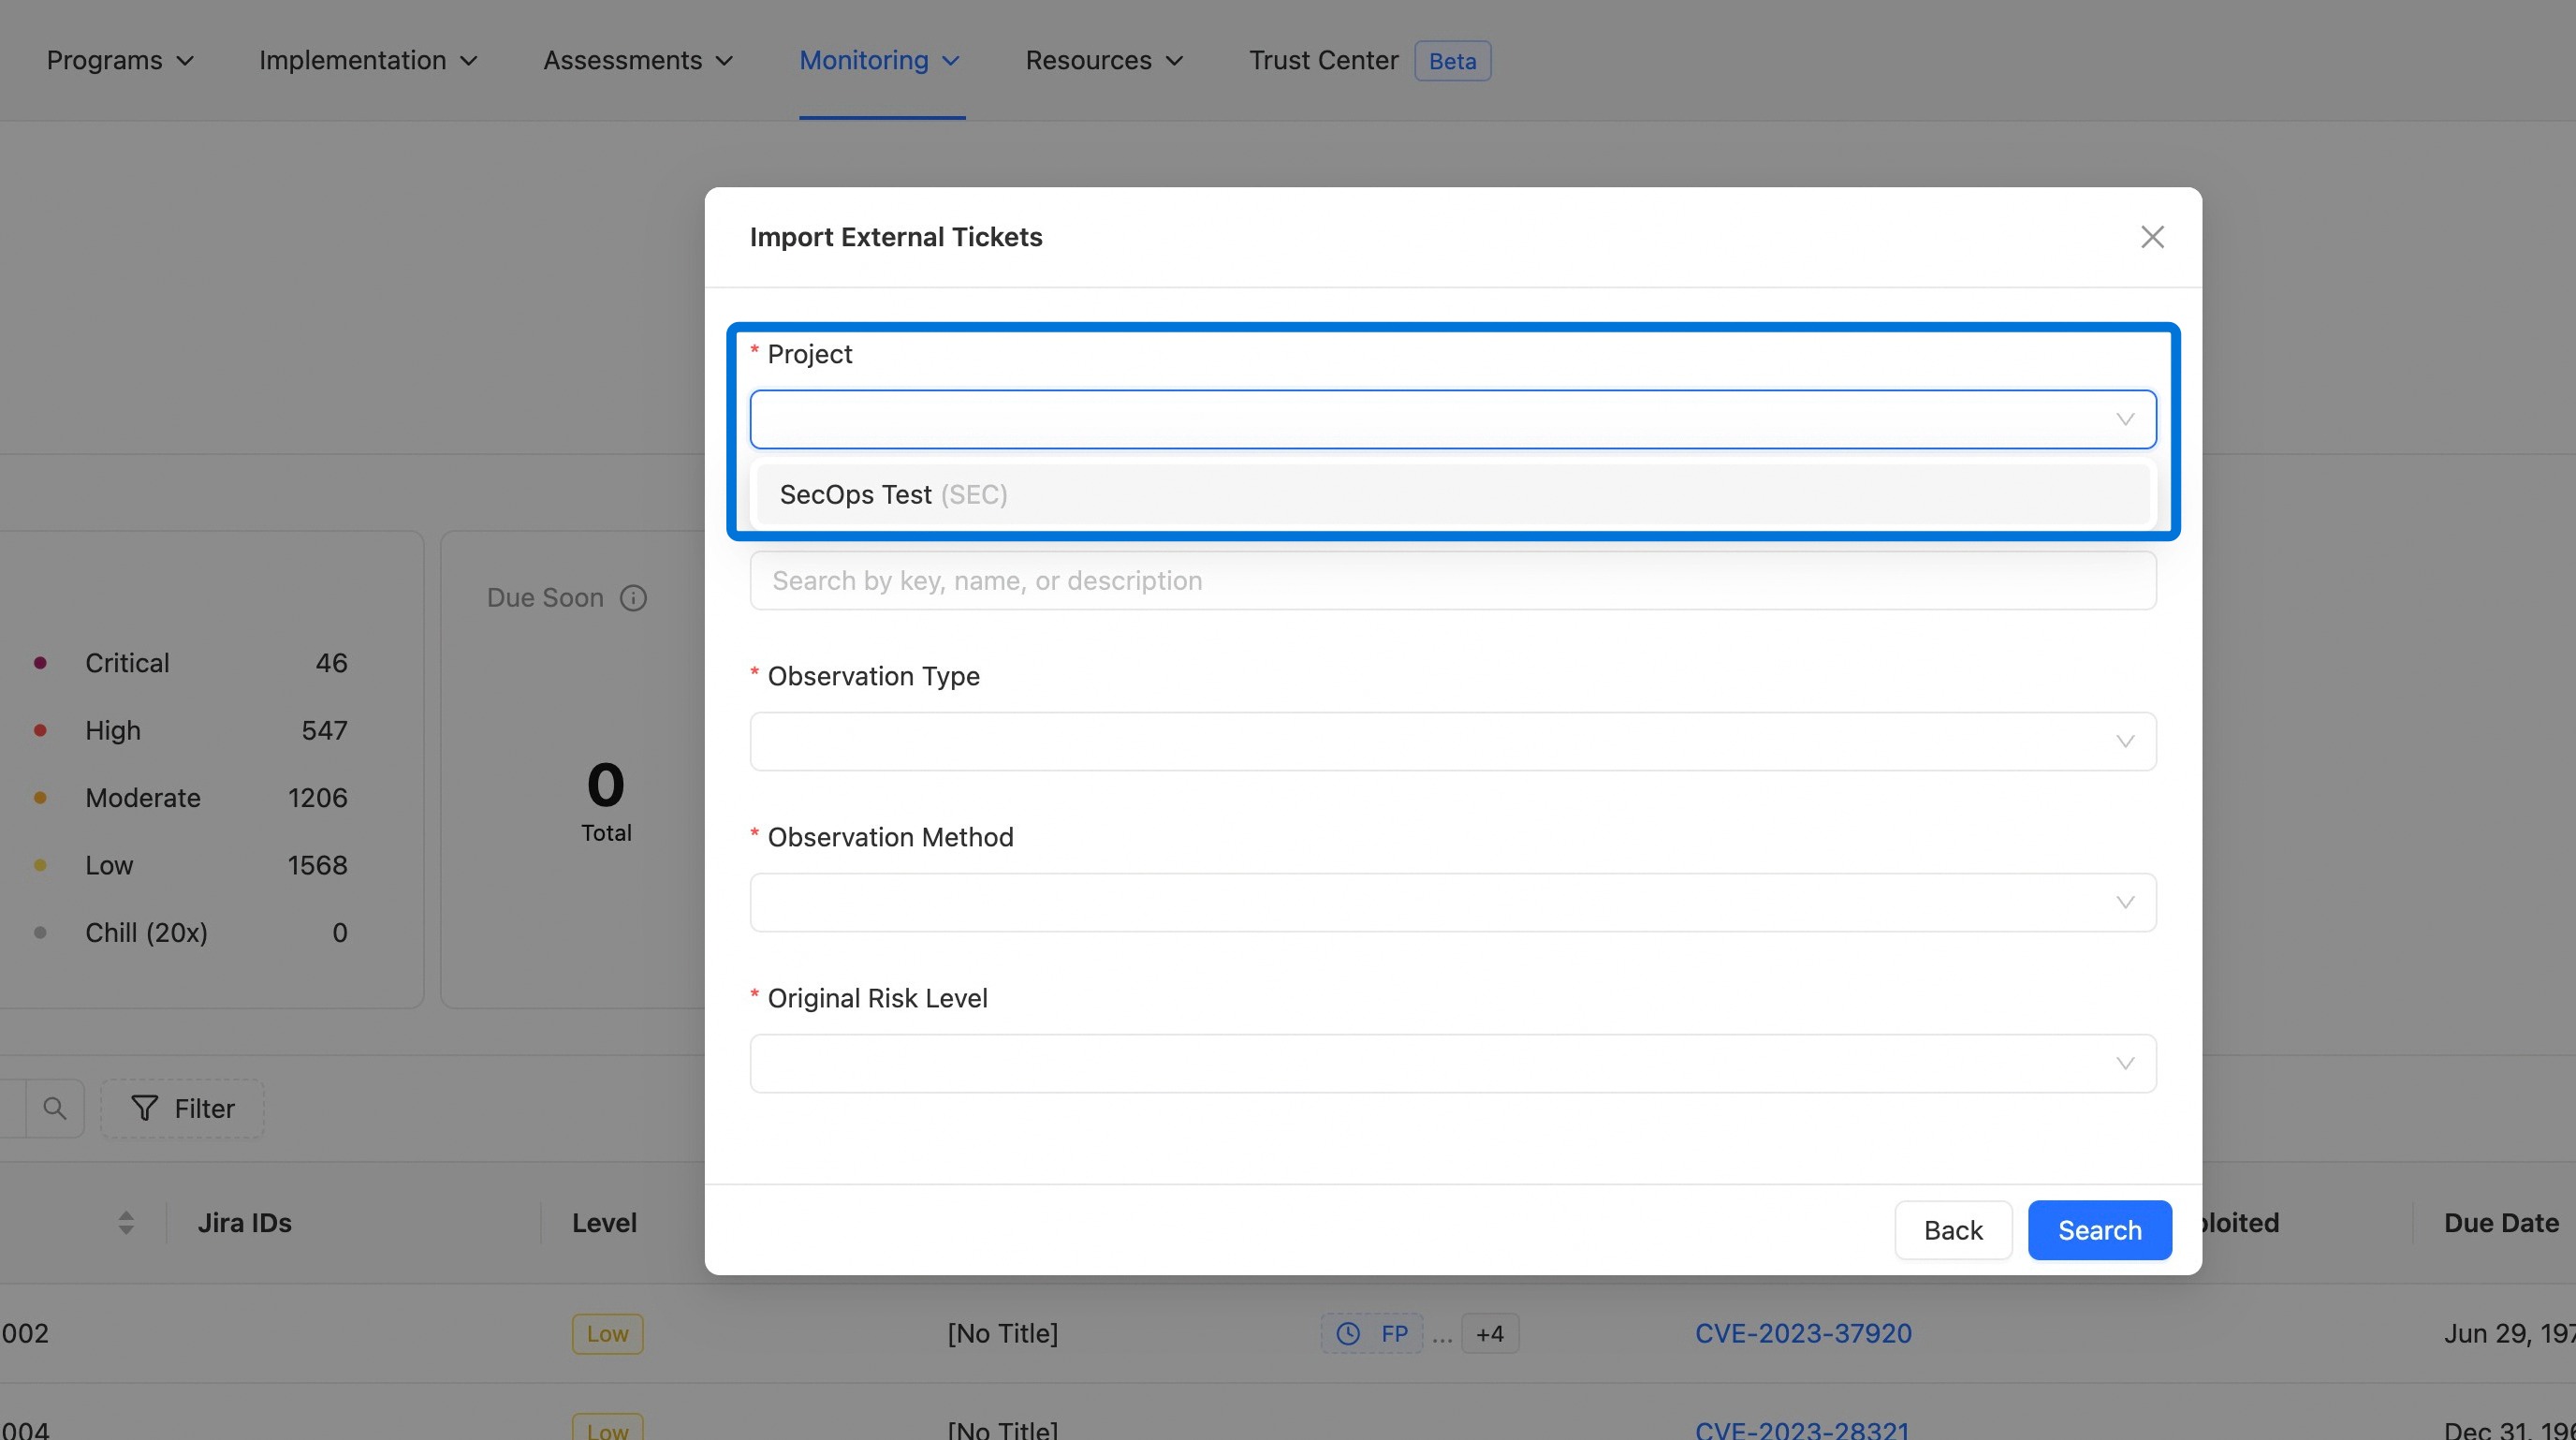Open the Observation Type dropdown
This screenshot has height=1440, width=2576.
point(1453,741)
